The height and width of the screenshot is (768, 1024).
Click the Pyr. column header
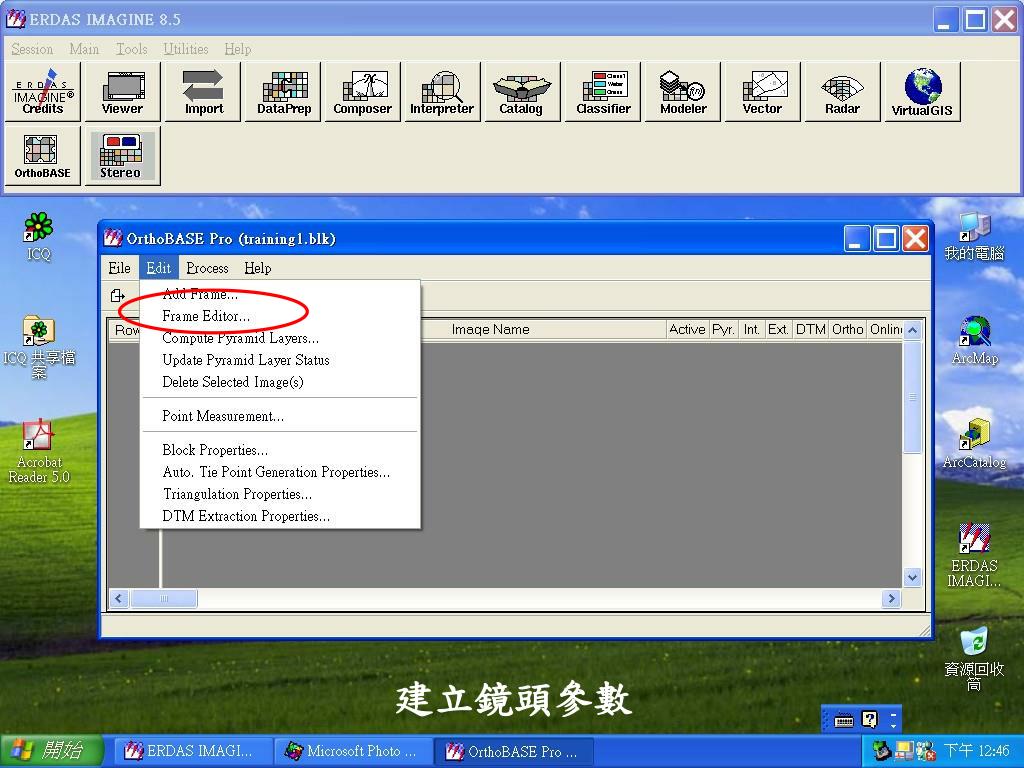[724, 330]
